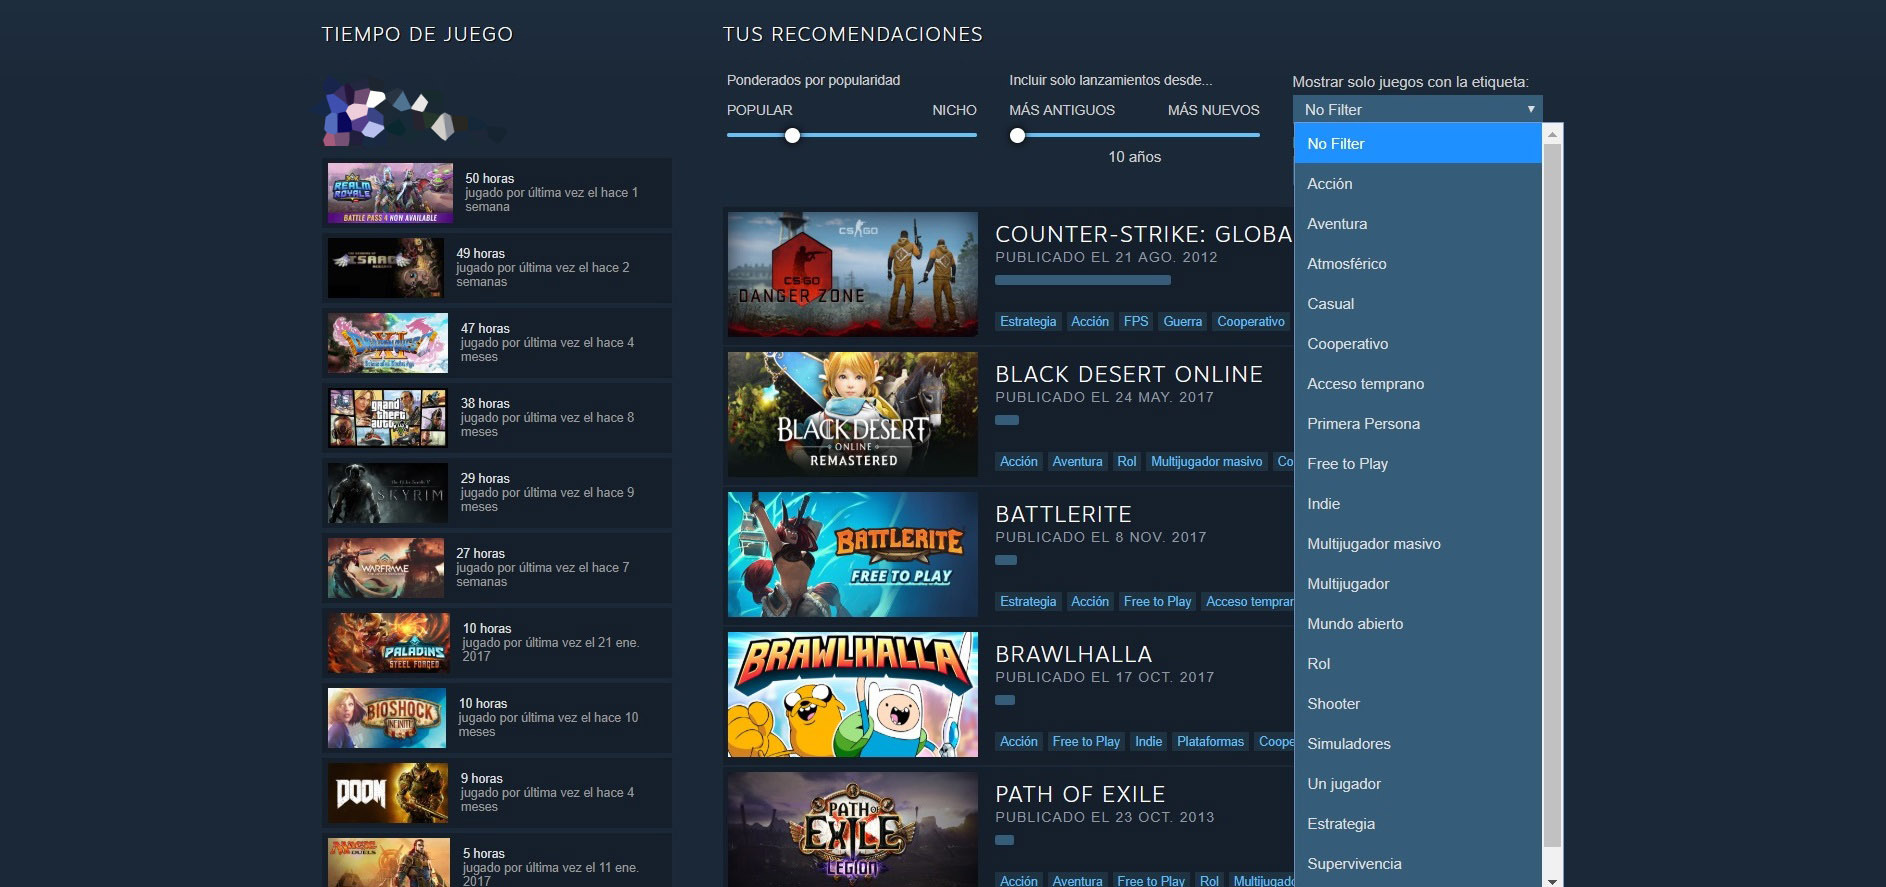Choose Acción tag from dropdown list

(1417, 183)
